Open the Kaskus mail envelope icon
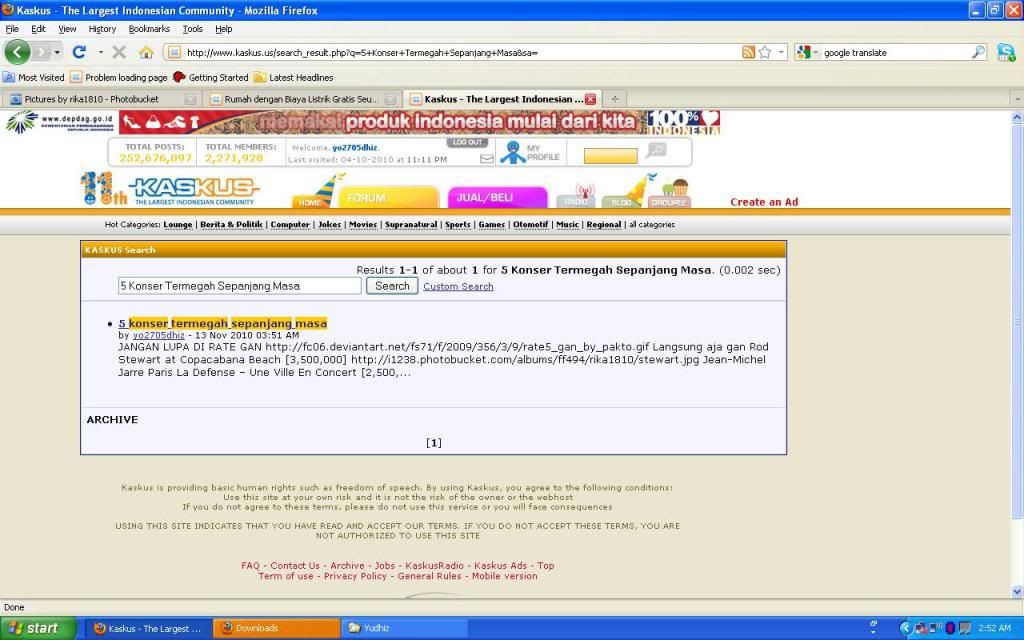This screenshot has width=1024, height=640. pyautogui.click(x=487, y=159)
